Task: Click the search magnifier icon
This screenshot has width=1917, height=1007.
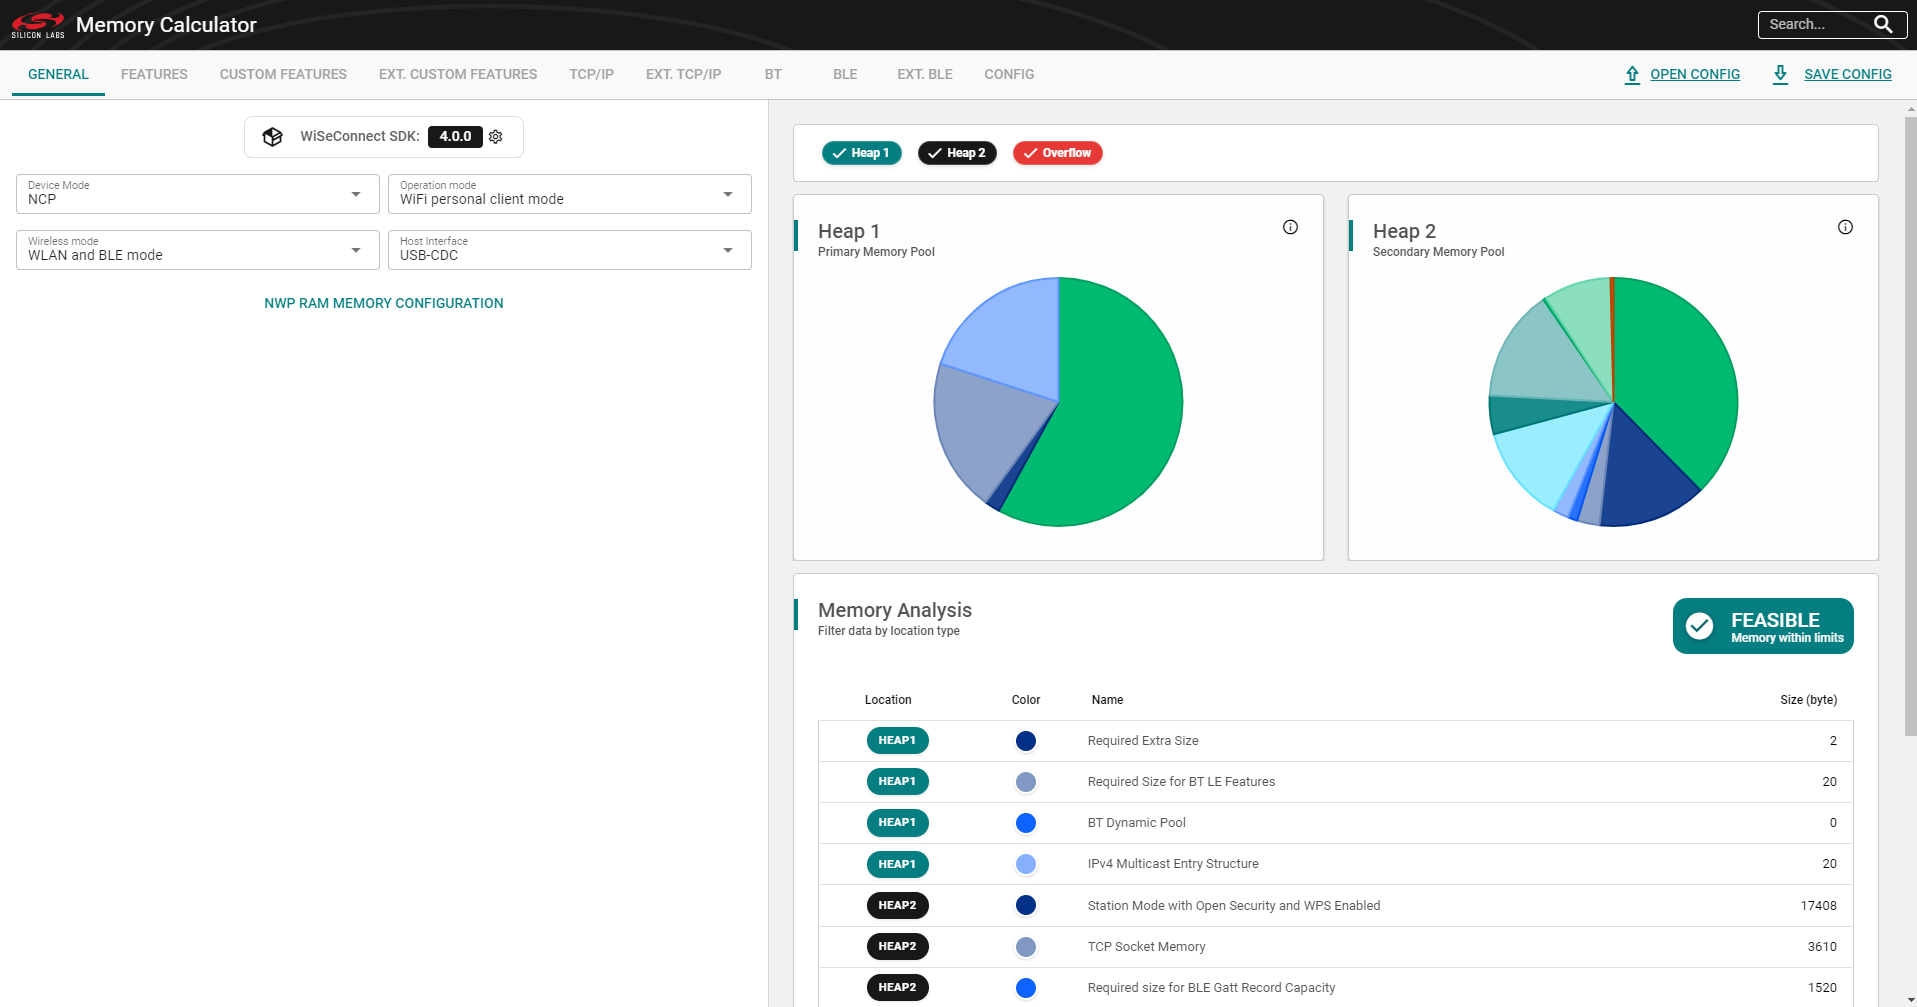Action: tap(1882, 24)
